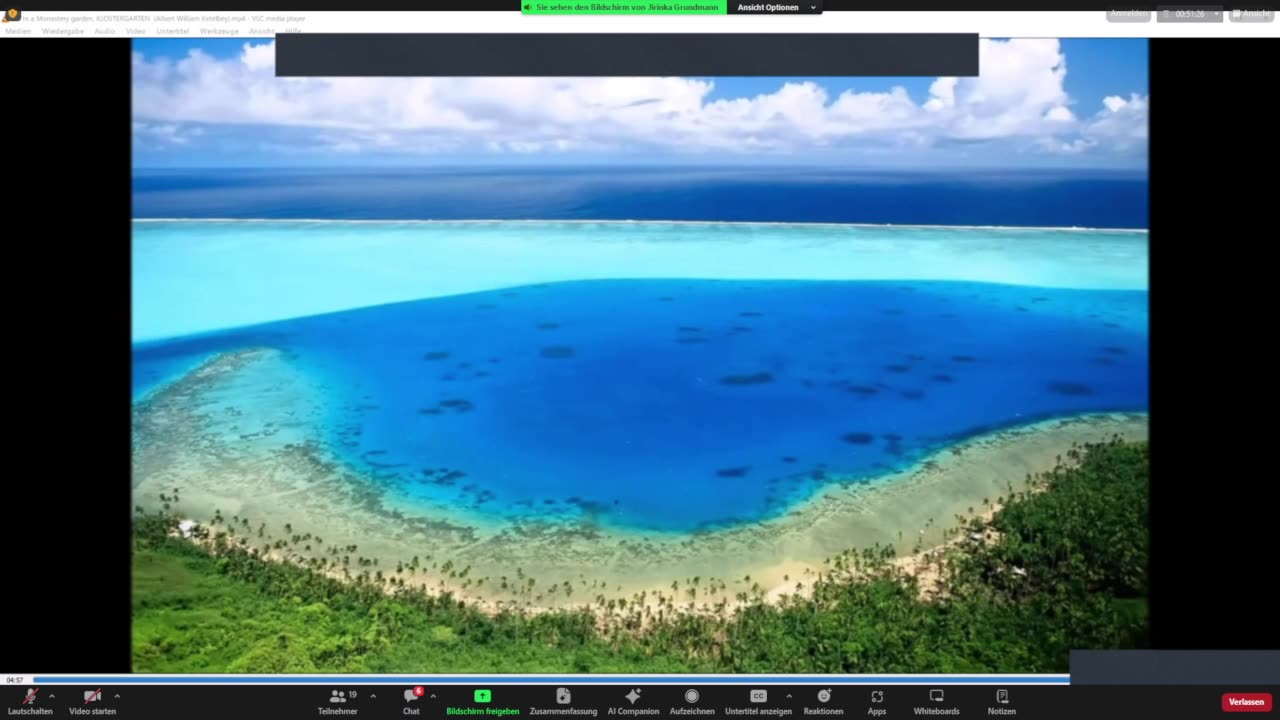Open VLC Wiedergabe menu
This screenshot has width=1280, height=720.
click(63, 31)
